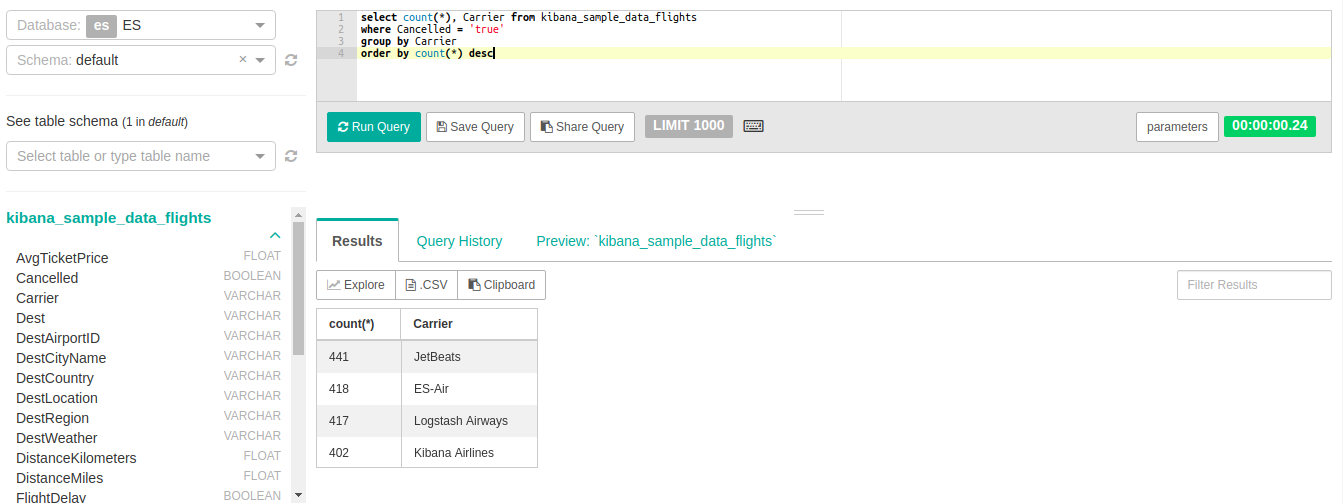Collapse kibana_sample_data_flights table schema
Image resolution: width=1343 pixels, height=504 pixels.
click(275, 236)
